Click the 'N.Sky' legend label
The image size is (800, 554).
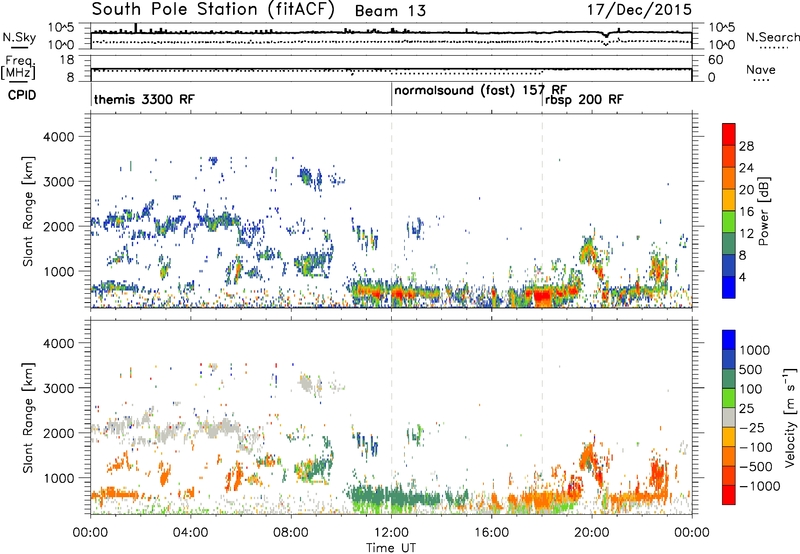point(19,37)
